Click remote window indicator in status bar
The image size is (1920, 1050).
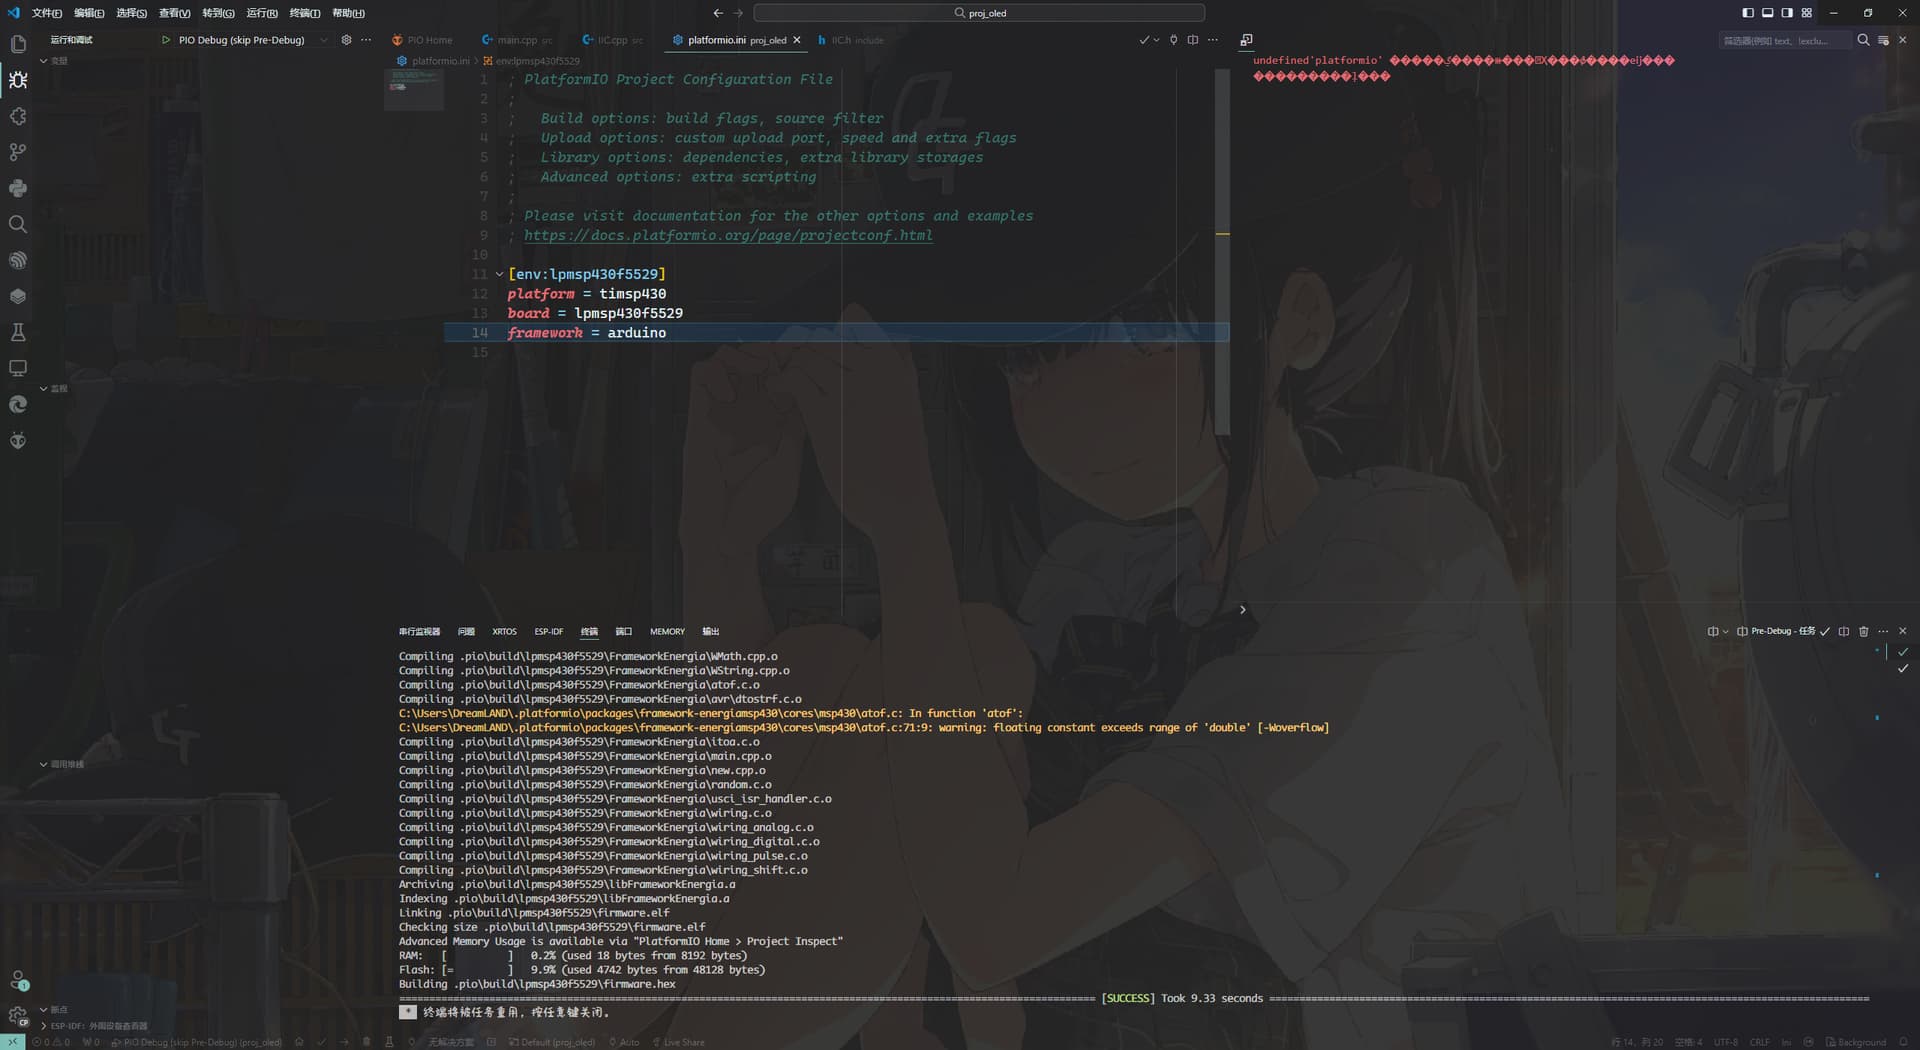[x=12, y=1042]
